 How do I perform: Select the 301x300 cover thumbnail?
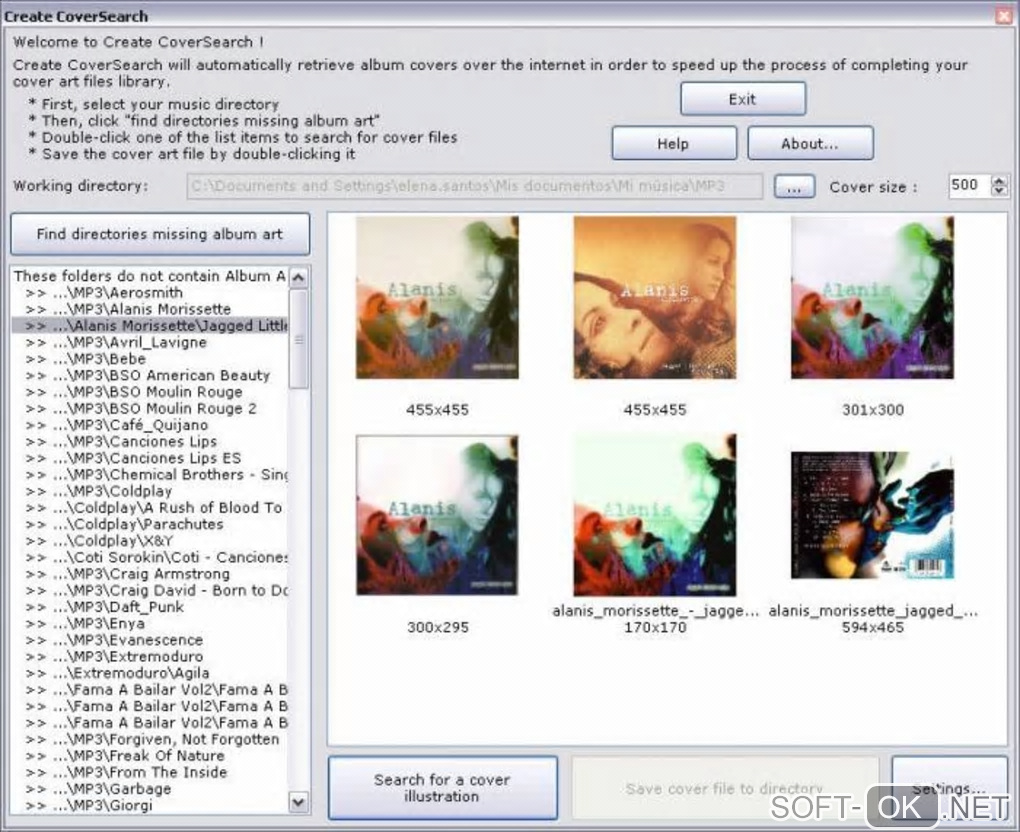[x=872, y=298]
